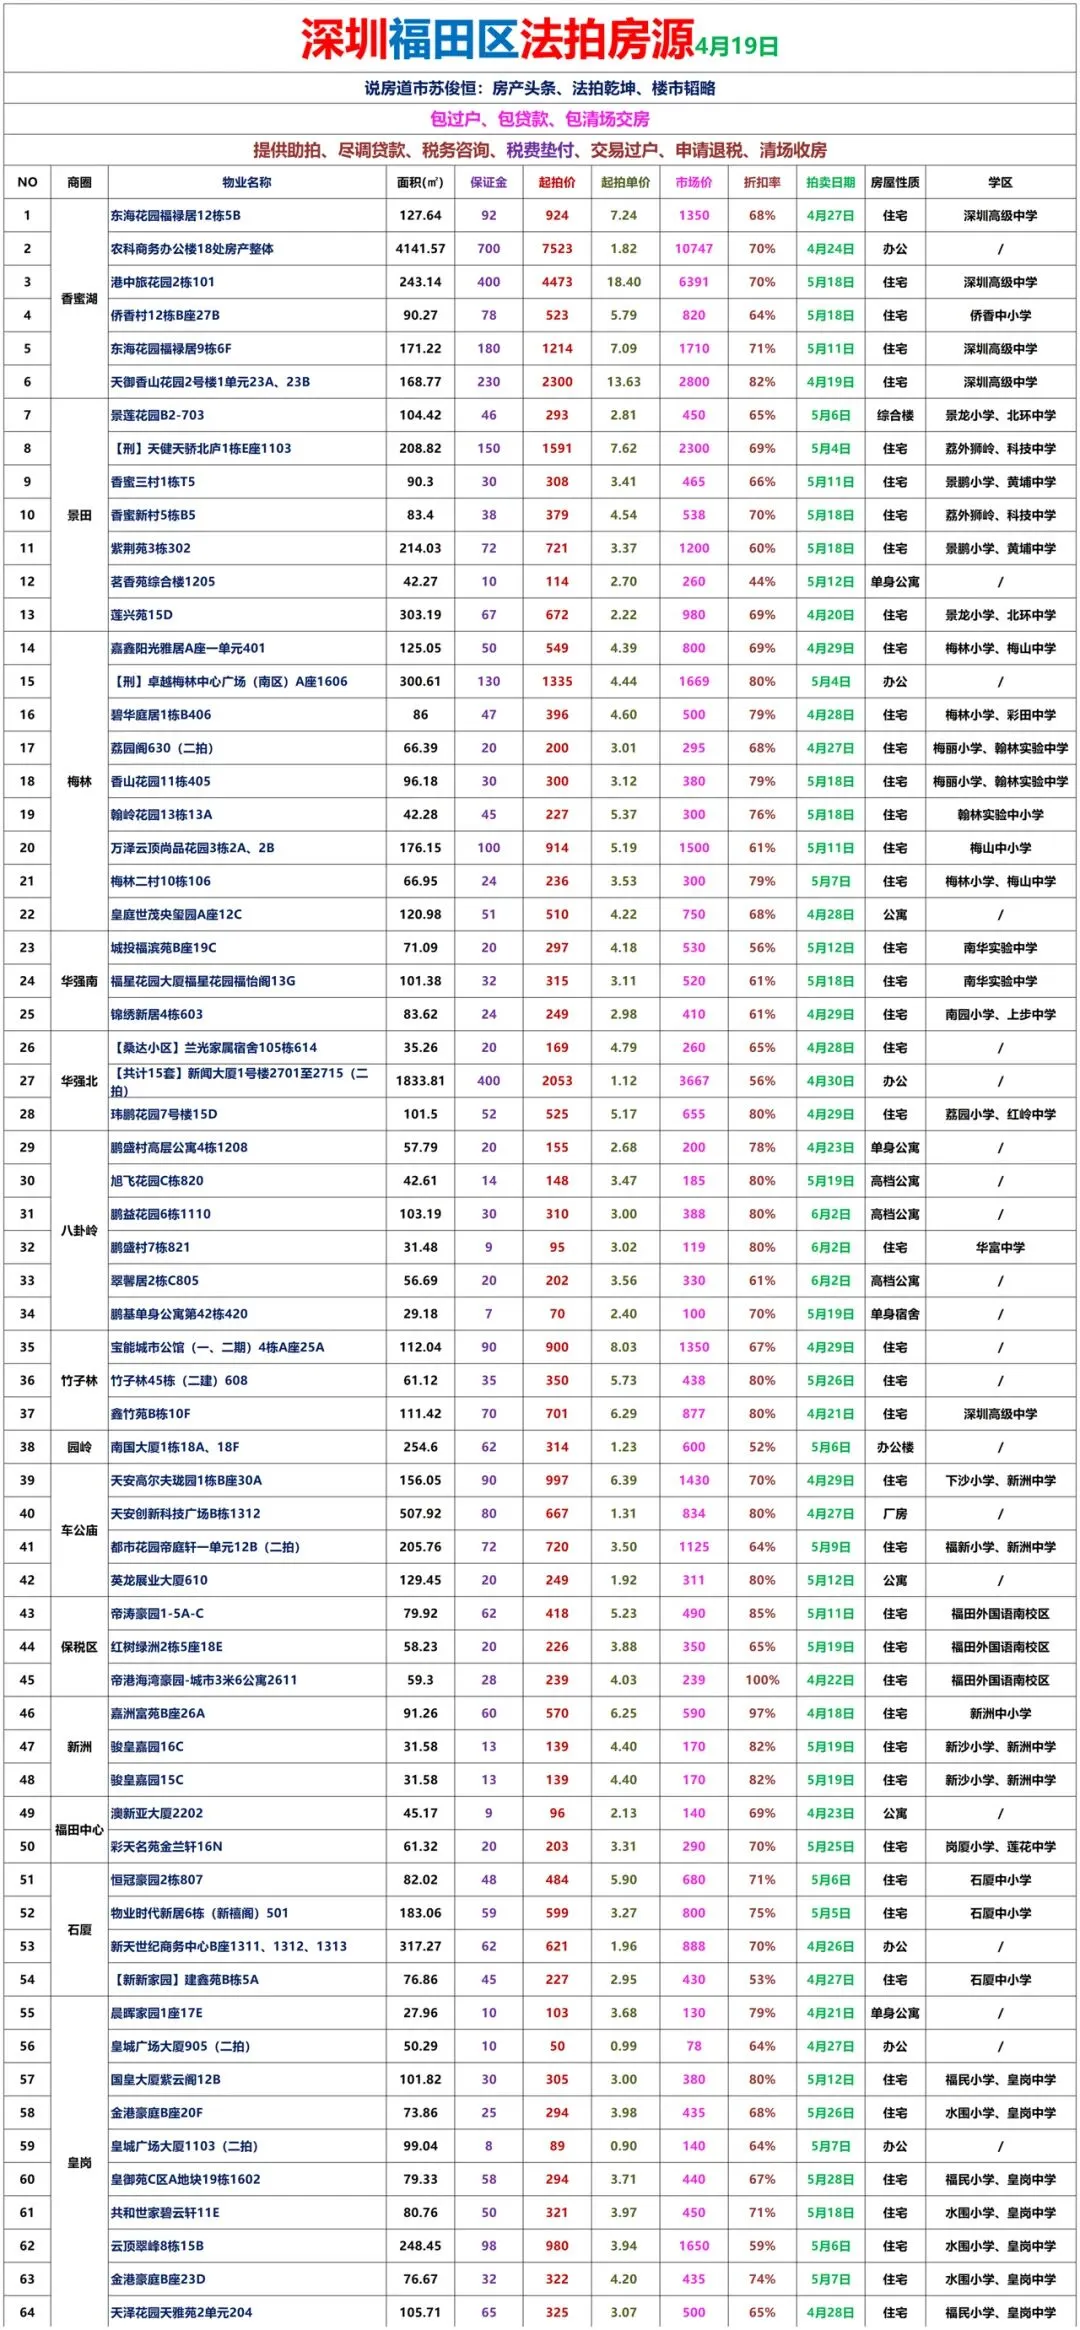1080x2330 pixels.
Task: Click the 办公楼 property type cell
Action: pyautogui.click(x=895, y=1447)
